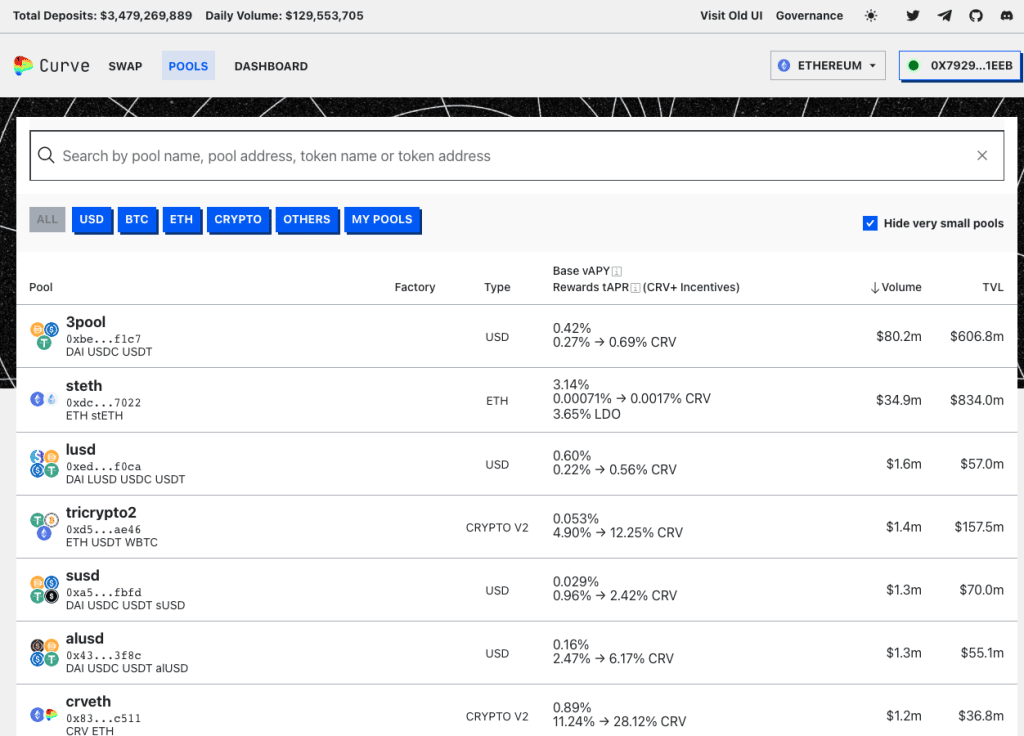Click the Total Deposits figure
The height and width of the screenshot is (736, 1024).
[x=103, y=16]
